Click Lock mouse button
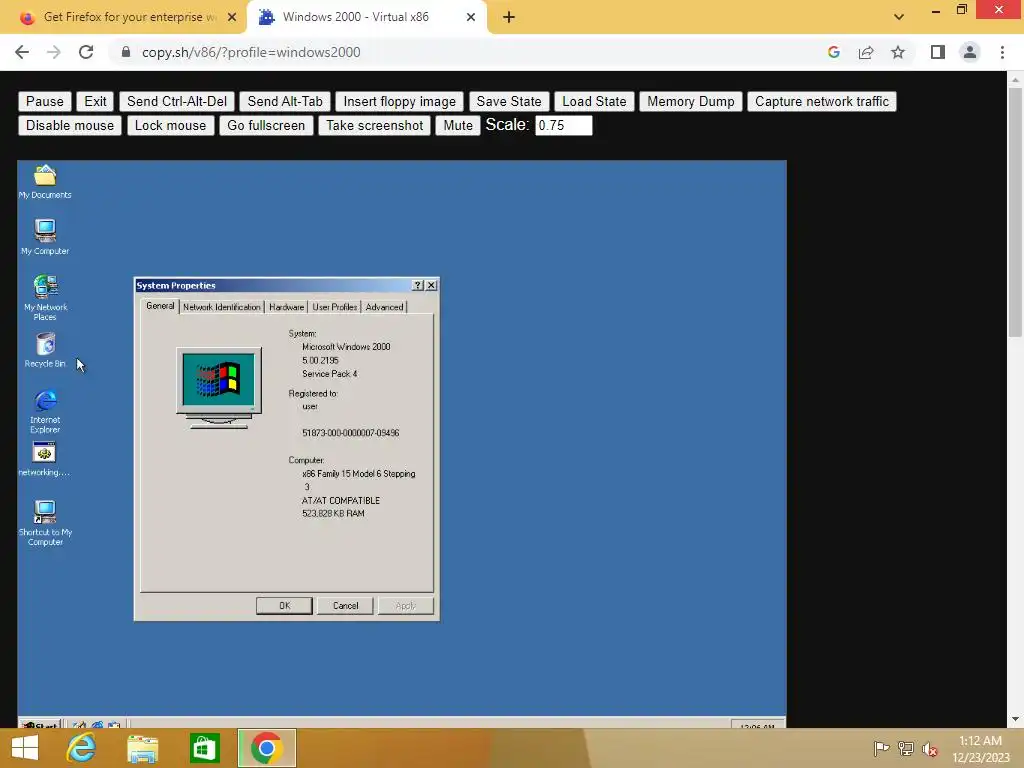The image size is (1024, 768). pyautogui.click(x=170, y=125)
